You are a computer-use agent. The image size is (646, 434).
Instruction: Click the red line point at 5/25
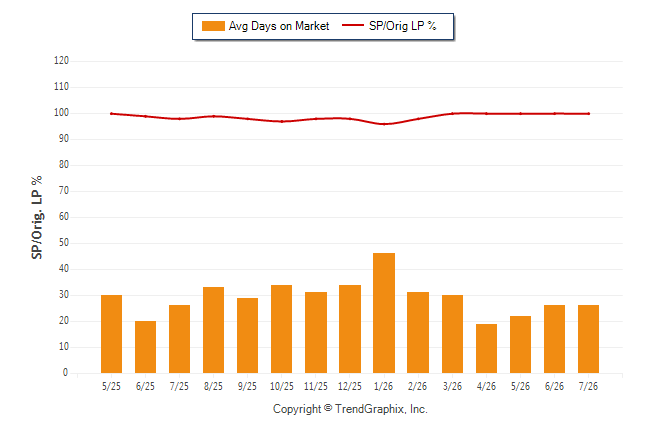pos(111,113)
